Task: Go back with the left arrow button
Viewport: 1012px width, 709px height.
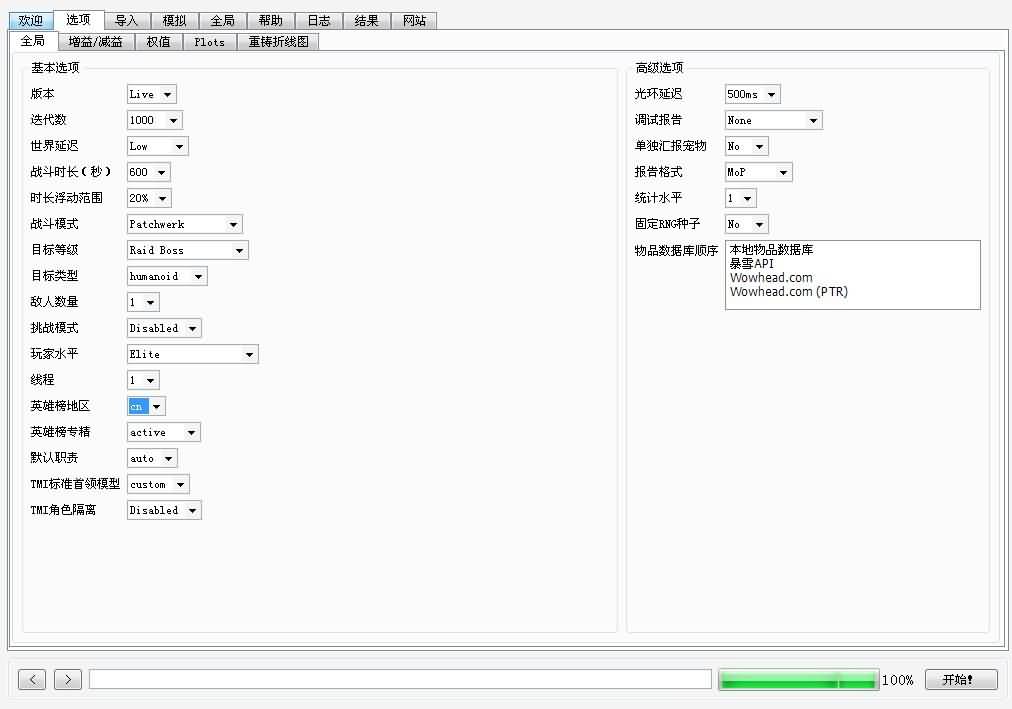Action: [x=32, y=679]
